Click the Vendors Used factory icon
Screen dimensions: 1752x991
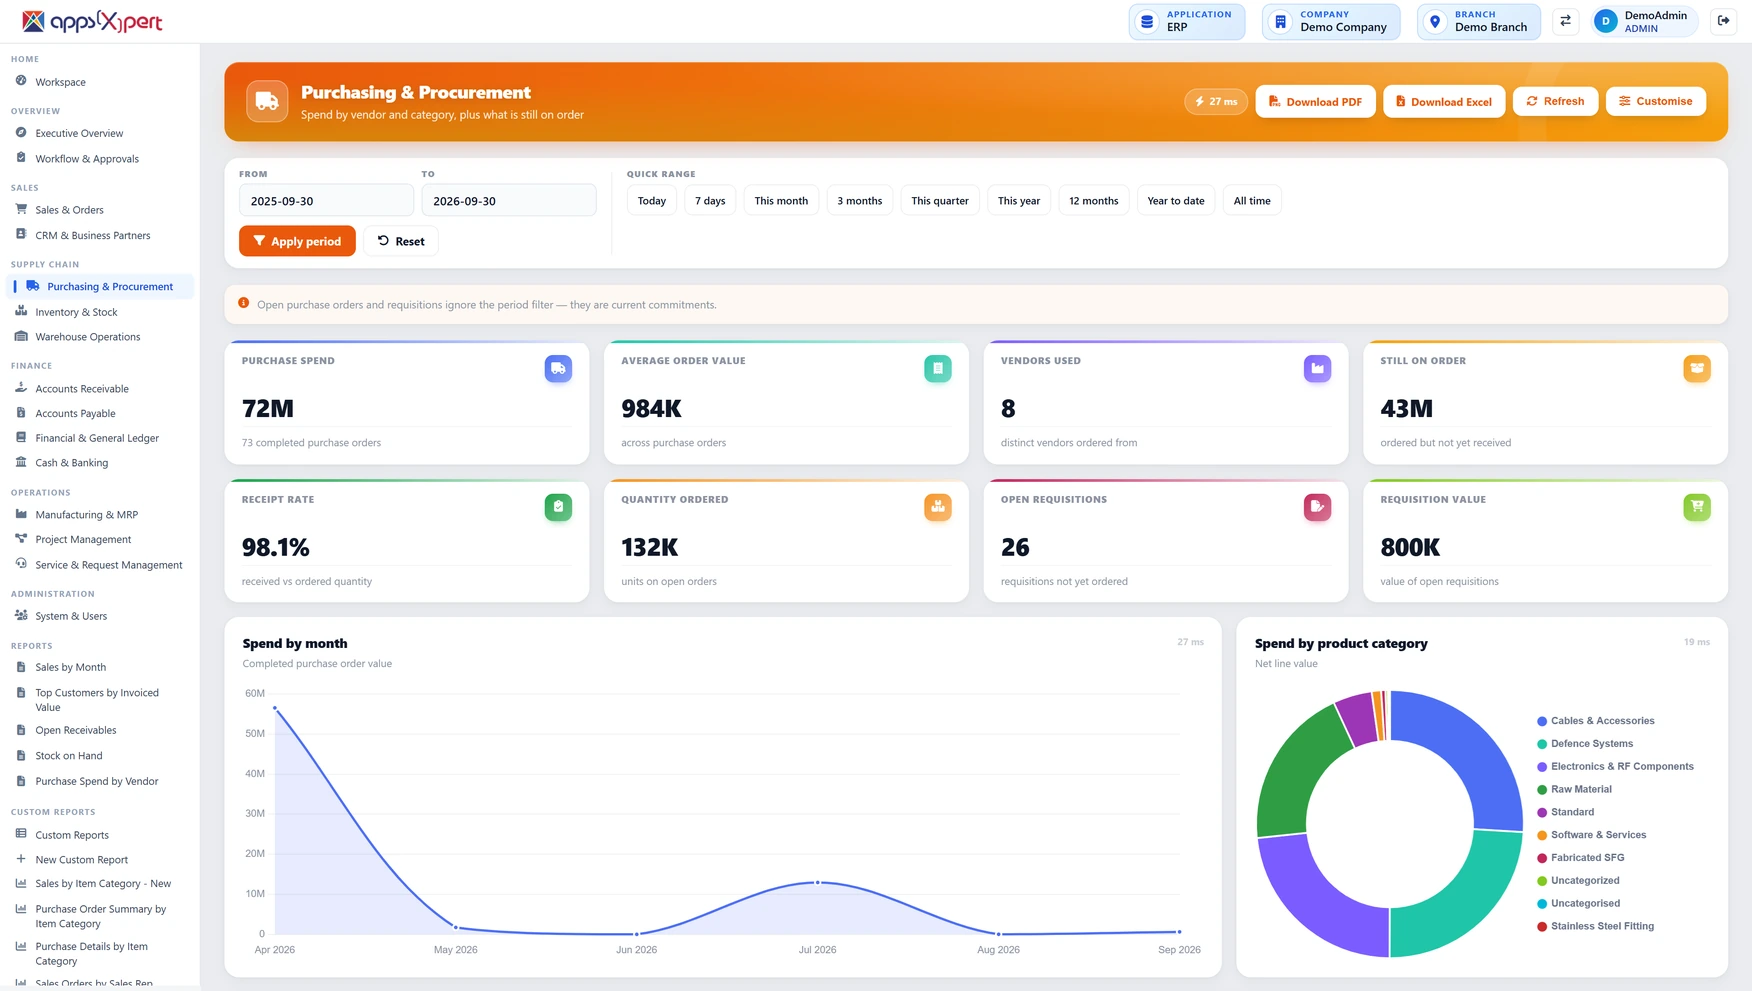tap(1317, 369)
